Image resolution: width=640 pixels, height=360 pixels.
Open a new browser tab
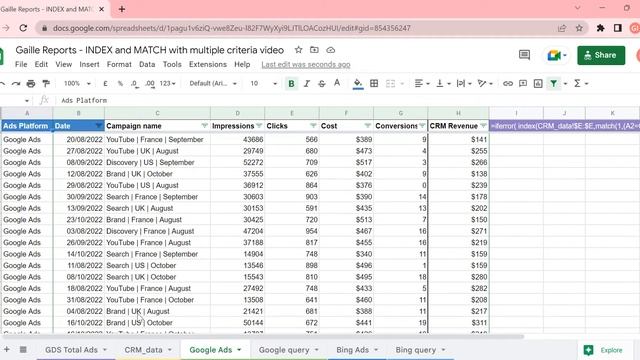tap(122, 9)
